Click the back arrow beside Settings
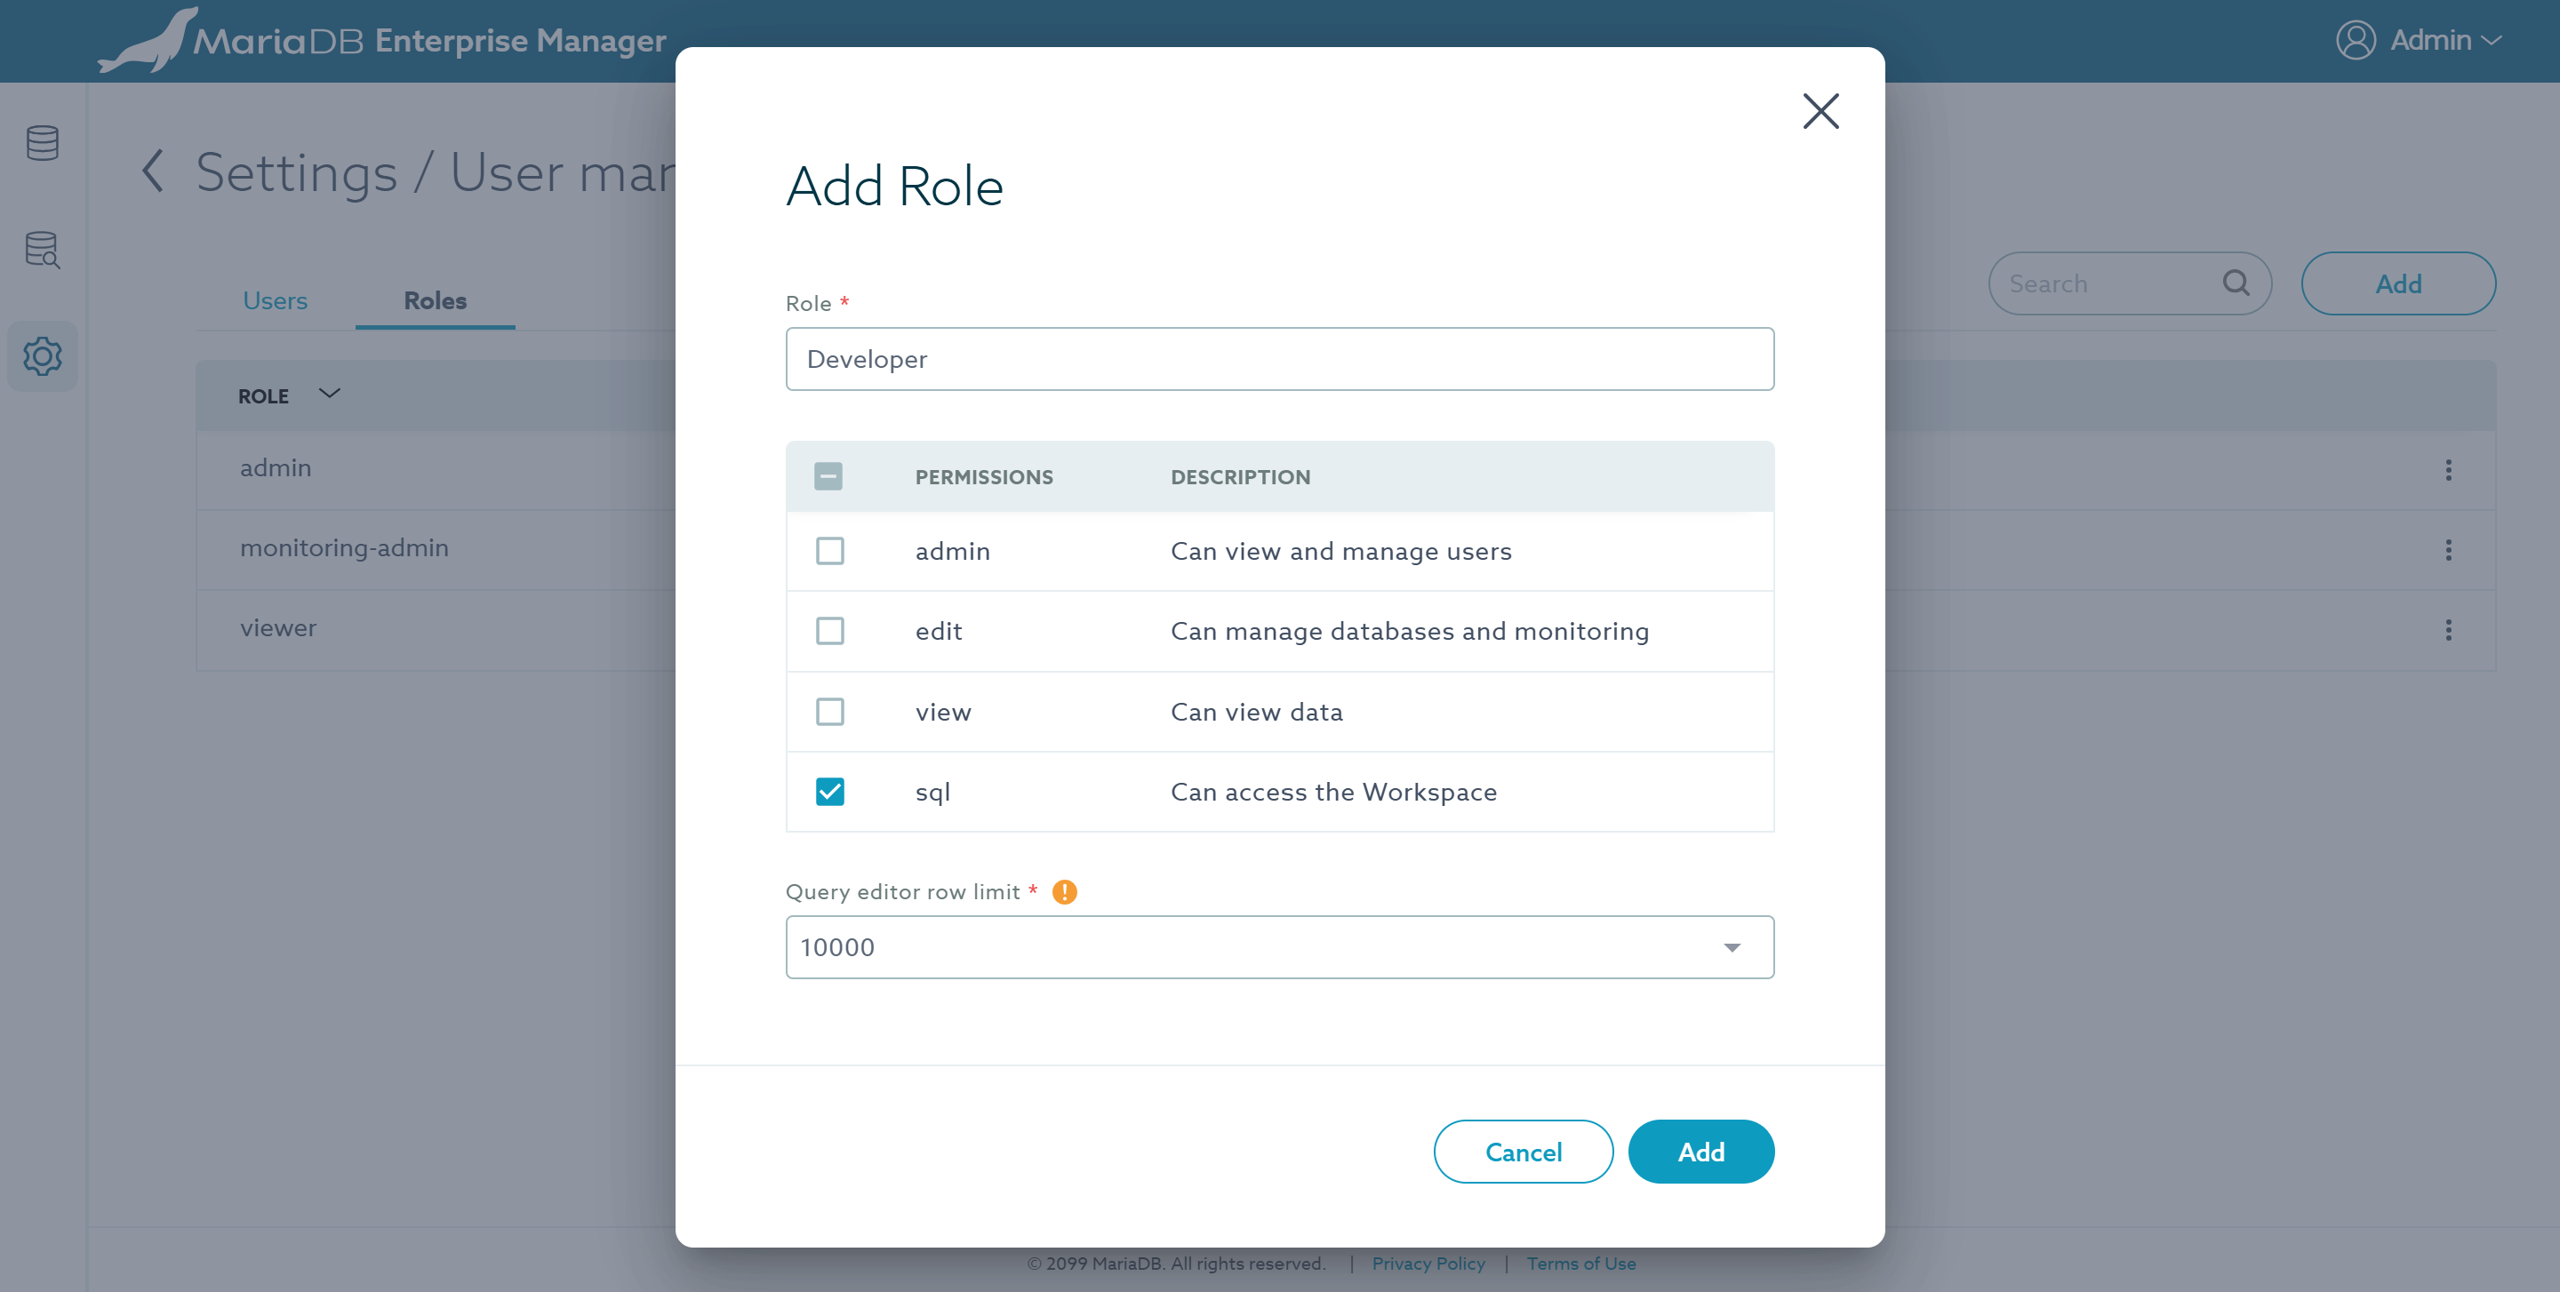Viewport: 2560px width, 1292px height. (x=153, y=171)
